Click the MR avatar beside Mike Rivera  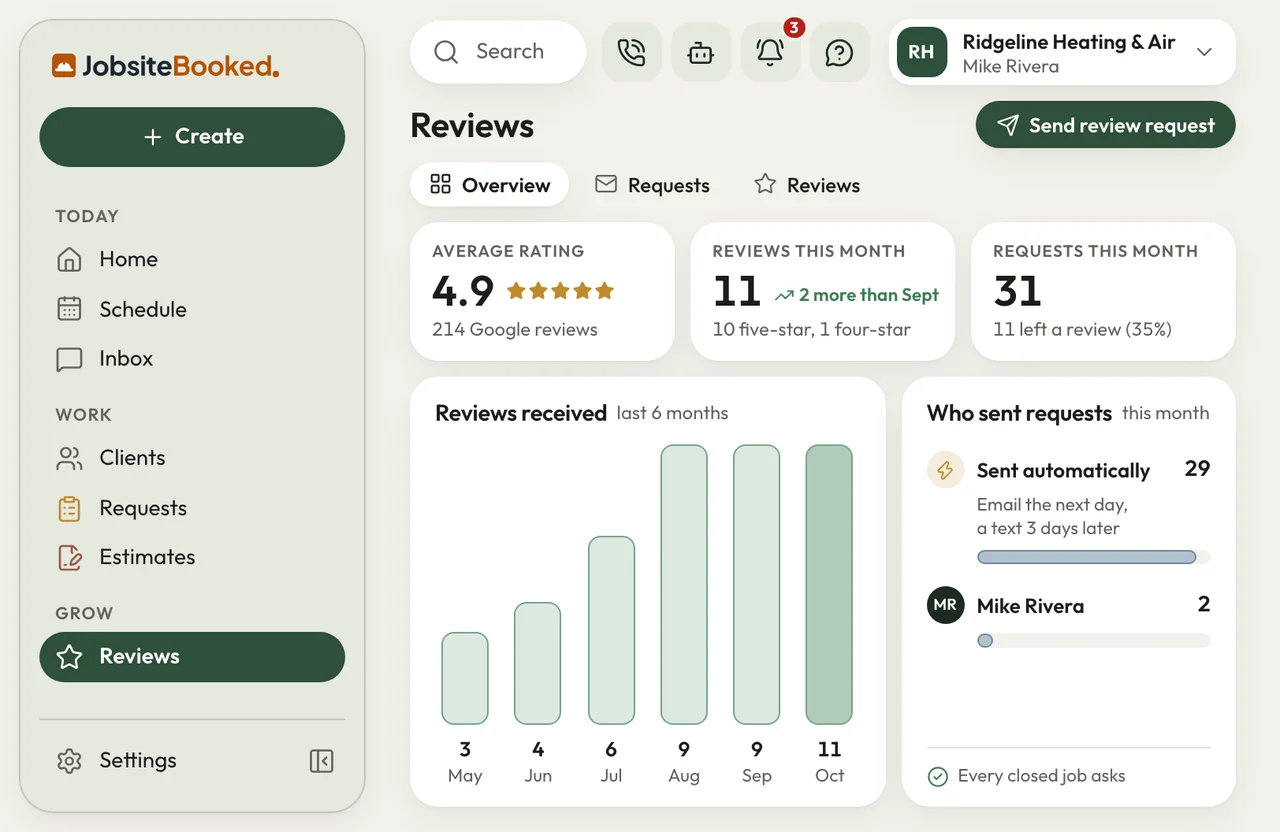pos(945,605)
